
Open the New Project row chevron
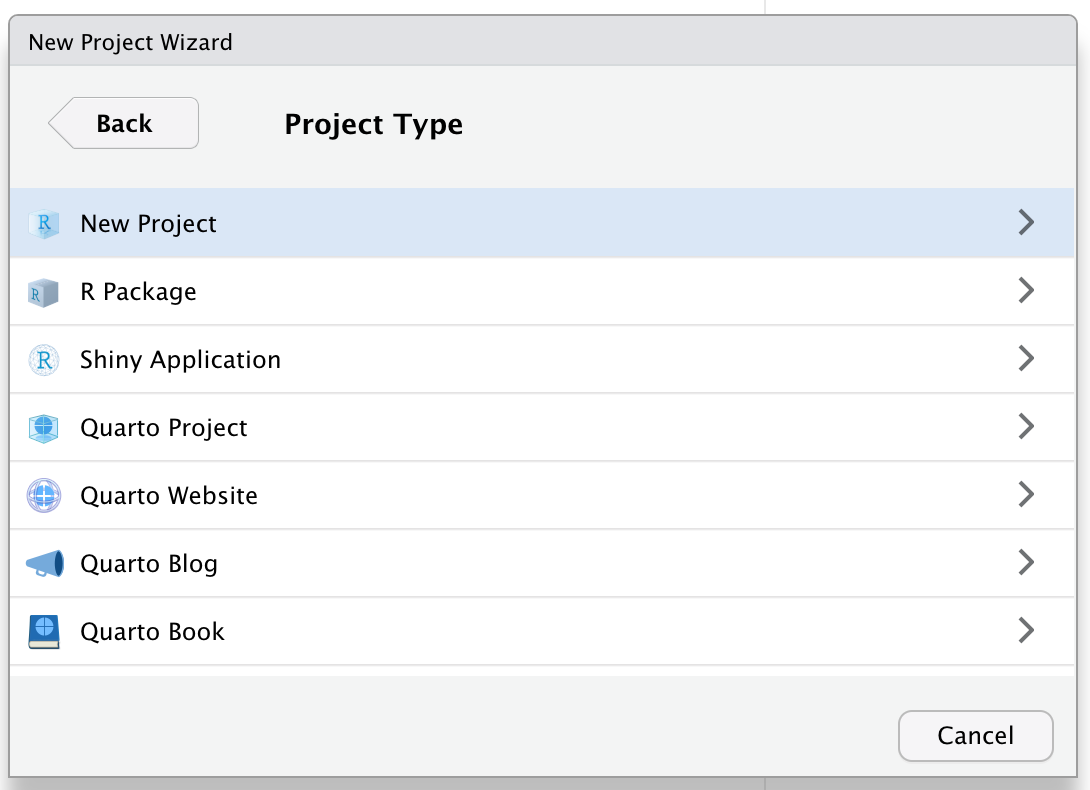point(1026,223)
